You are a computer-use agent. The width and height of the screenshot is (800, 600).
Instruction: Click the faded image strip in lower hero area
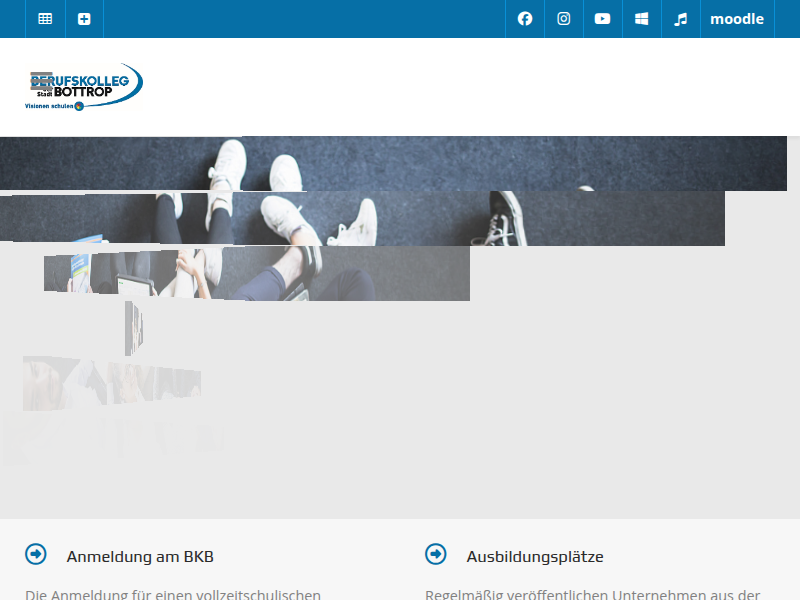110,383
